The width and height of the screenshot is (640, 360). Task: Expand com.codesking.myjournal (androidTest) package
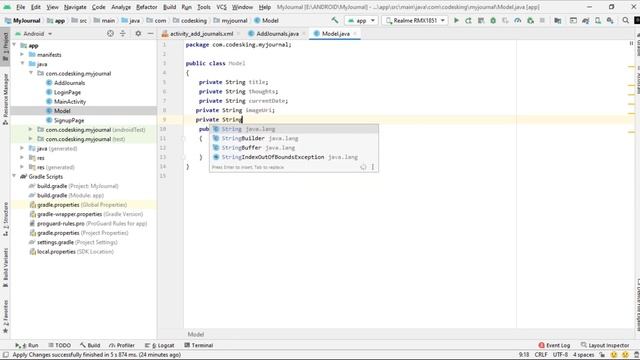click(31, 129)
